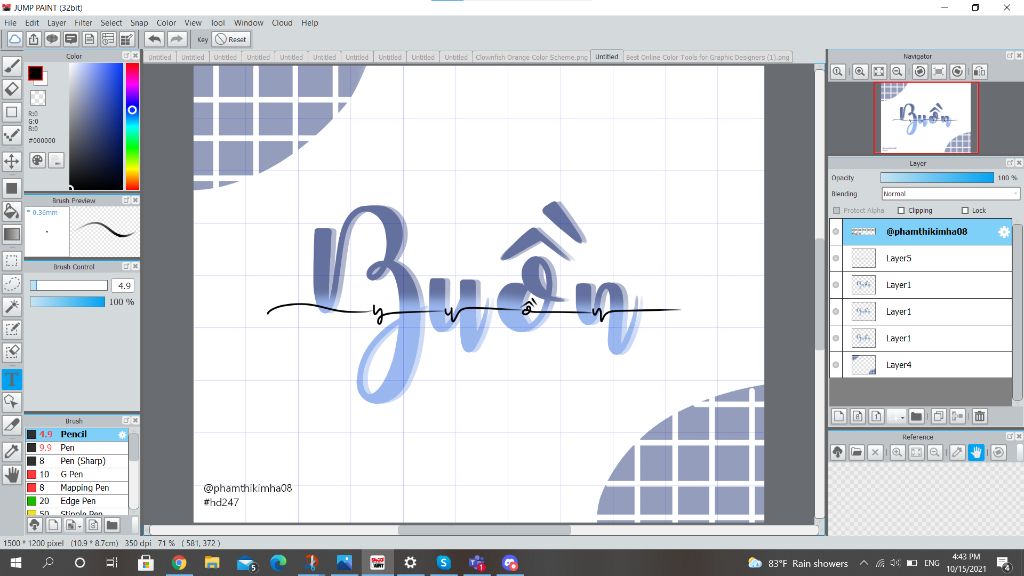Click the export share icon in top toolbar
This screenshot has height=576, width=1024.
[33, 39]
